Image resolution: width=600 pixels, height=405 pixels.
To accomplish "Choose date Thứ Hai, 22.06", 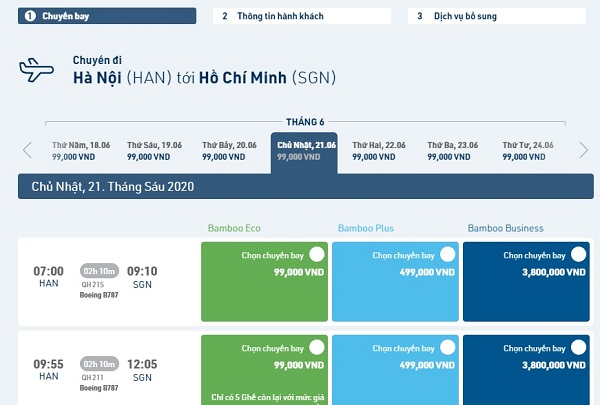I will click(x=379, y=151).
